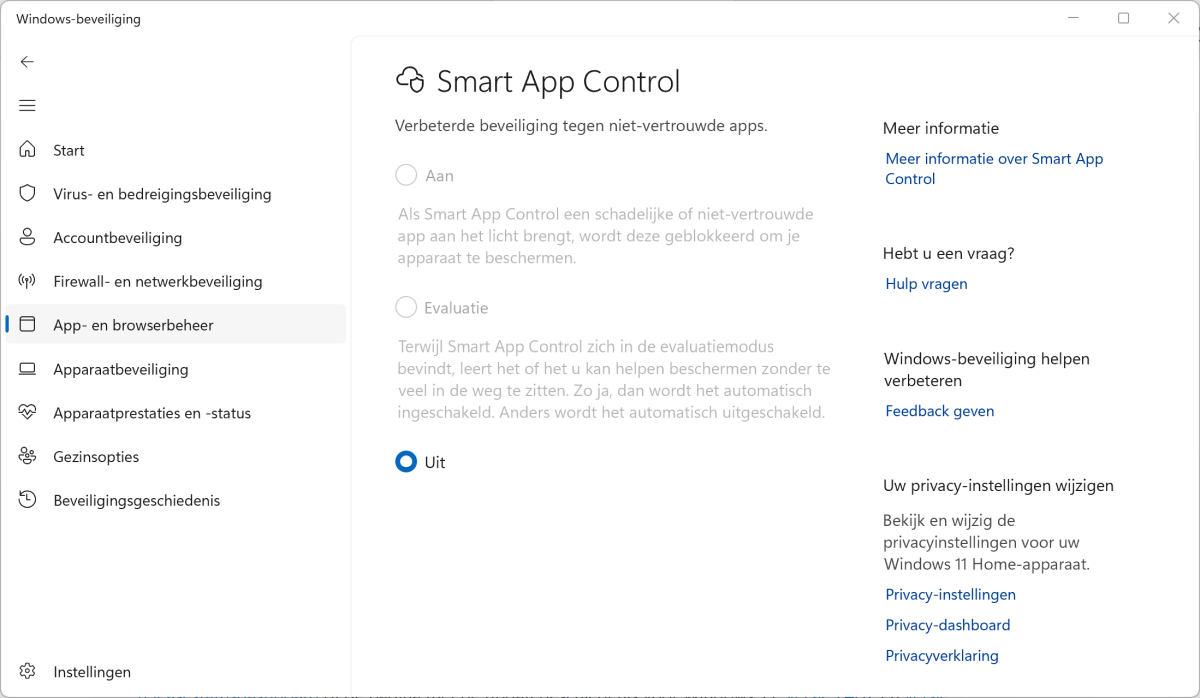
Task: Open Beveiligingsgeschiedenis in the sidebar
Action: [x=136, y=500]
